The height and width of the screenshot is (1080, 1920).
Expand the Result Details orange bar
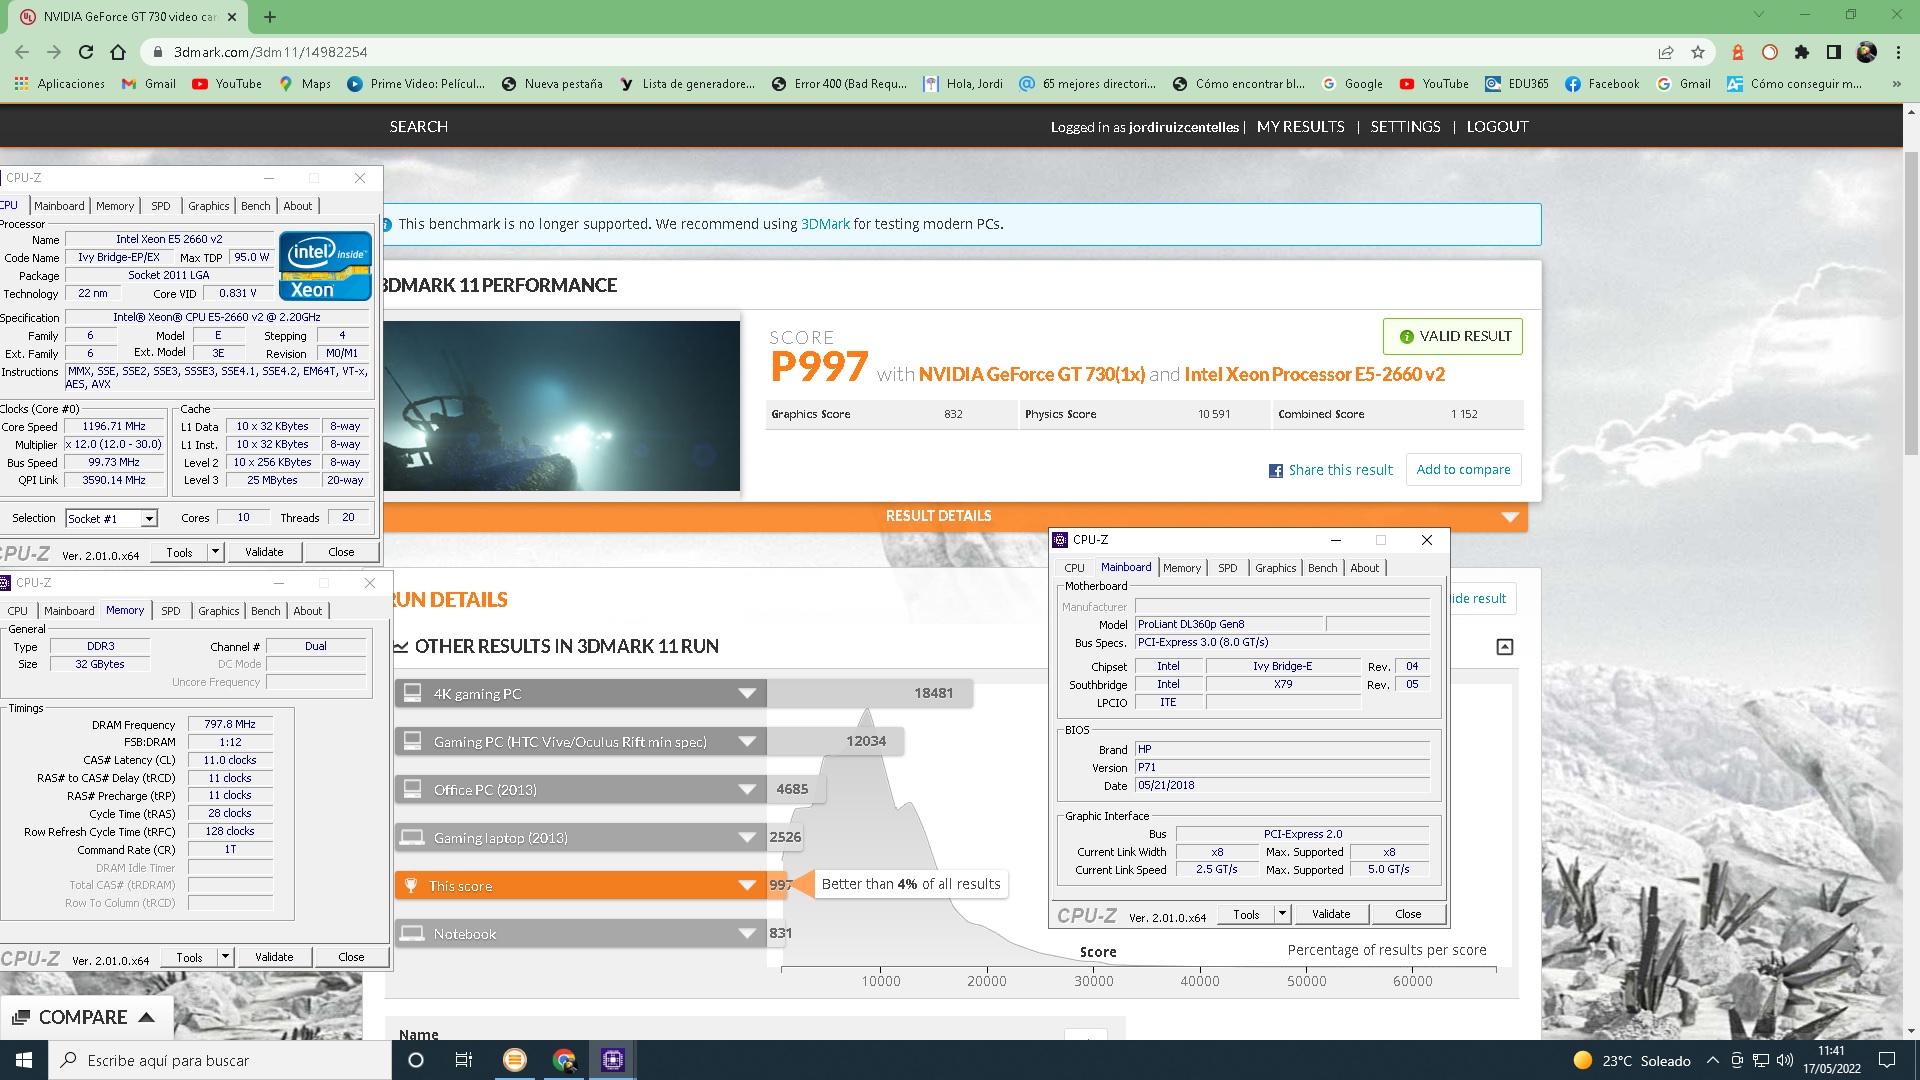pos(955,516)
